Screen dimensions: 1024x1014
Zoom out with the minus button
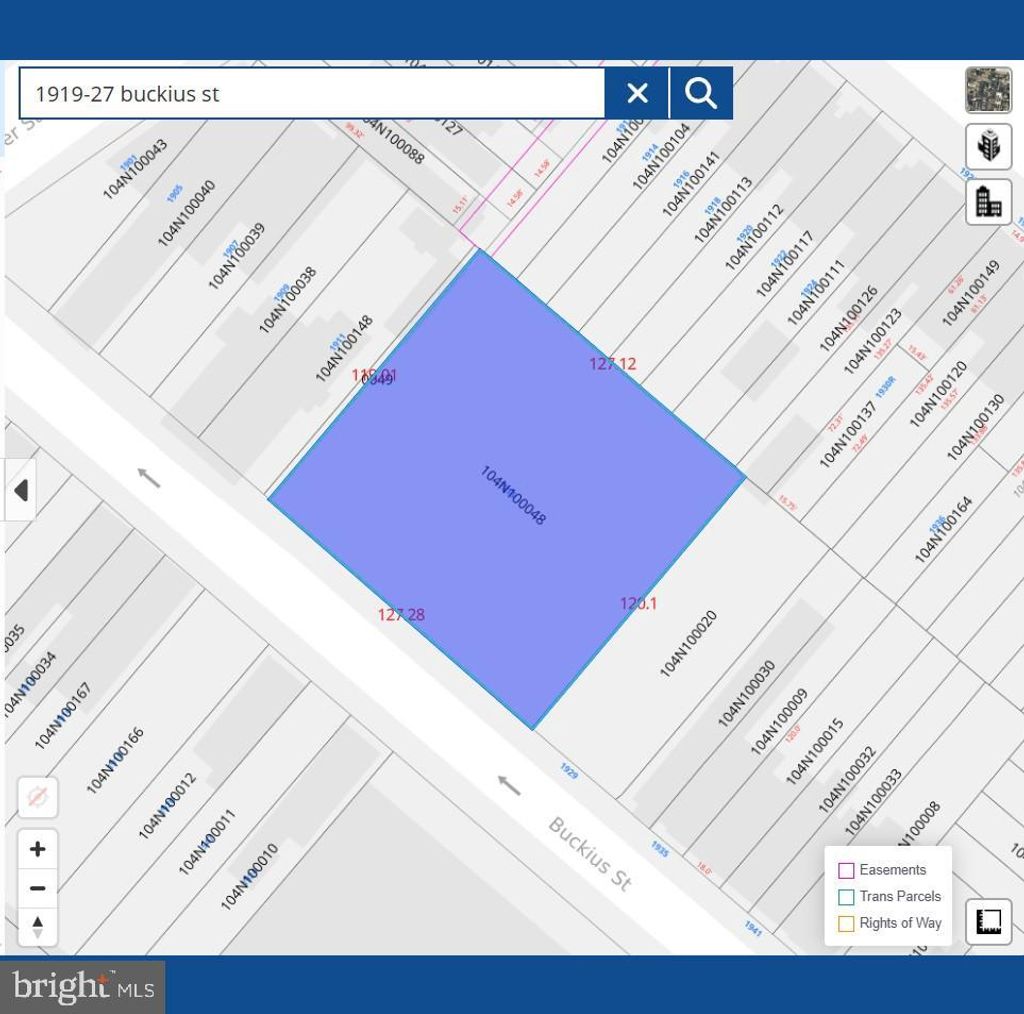point(38,888)
